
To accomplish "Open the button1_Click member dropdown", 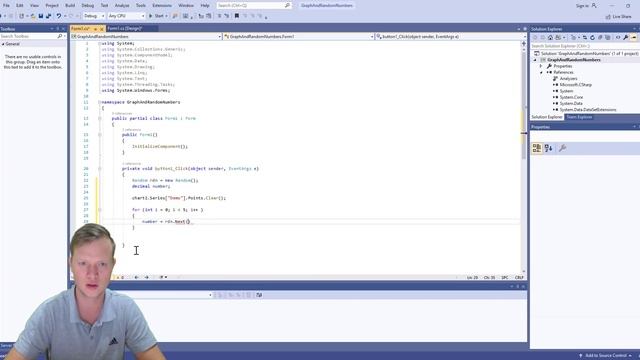I will coord(451,37).
